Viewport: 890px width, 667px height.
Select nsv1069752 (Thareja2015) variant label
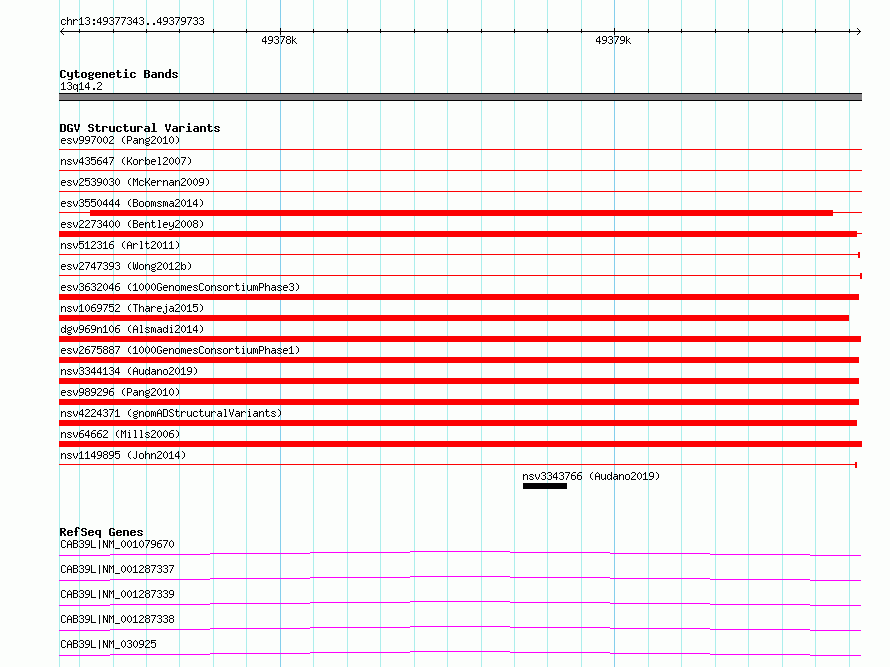point(132,308)
